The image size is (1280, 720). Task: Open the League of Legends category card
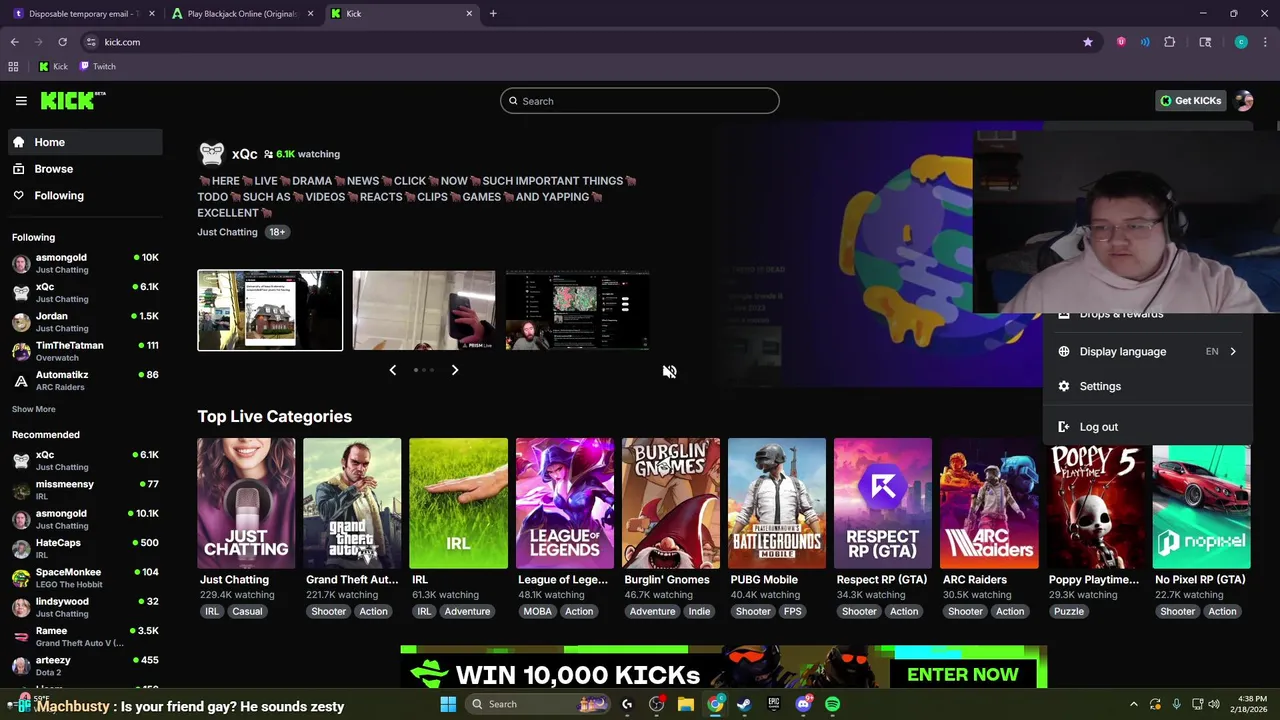(565, 503)
